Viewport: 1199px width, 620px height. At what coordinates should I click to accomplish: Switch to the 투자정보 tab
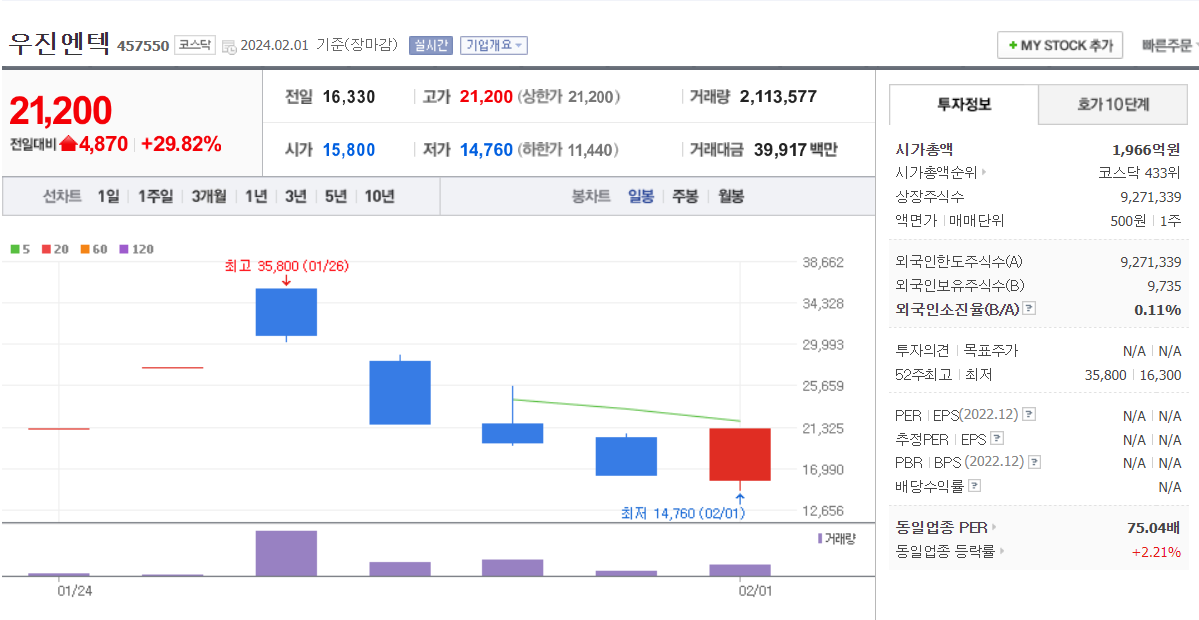pos(964,105)
